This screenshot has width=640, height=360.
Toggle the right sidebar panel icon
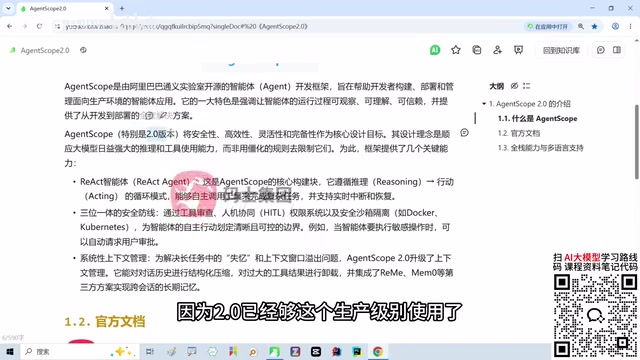[x=617, y=50]
